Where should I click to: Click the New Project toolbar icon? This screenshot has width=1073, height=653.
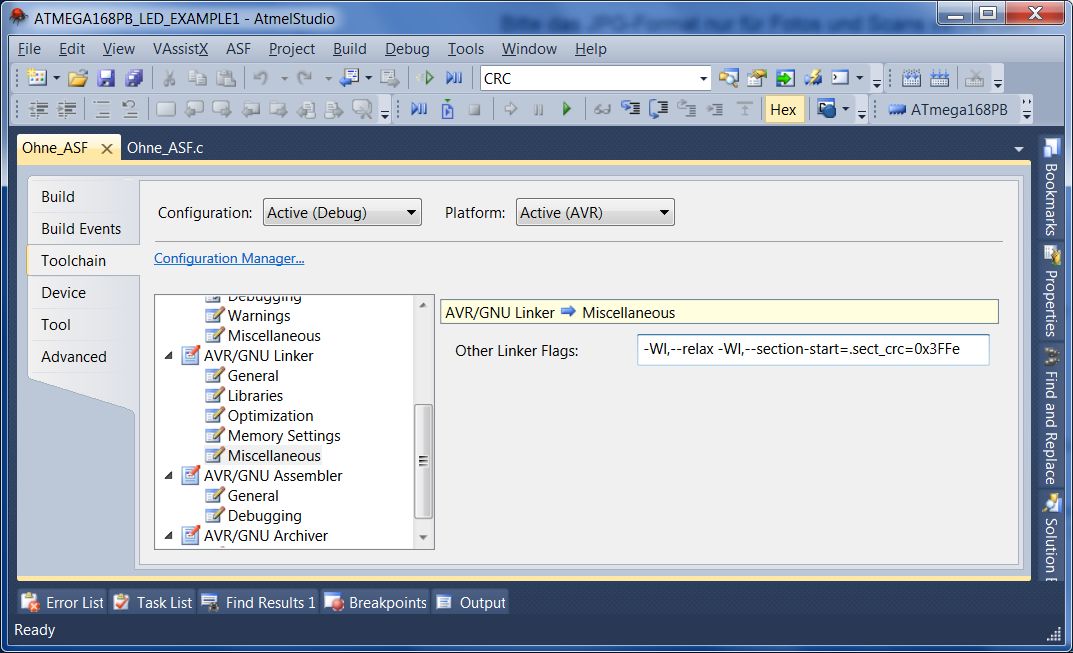[36, 78]
